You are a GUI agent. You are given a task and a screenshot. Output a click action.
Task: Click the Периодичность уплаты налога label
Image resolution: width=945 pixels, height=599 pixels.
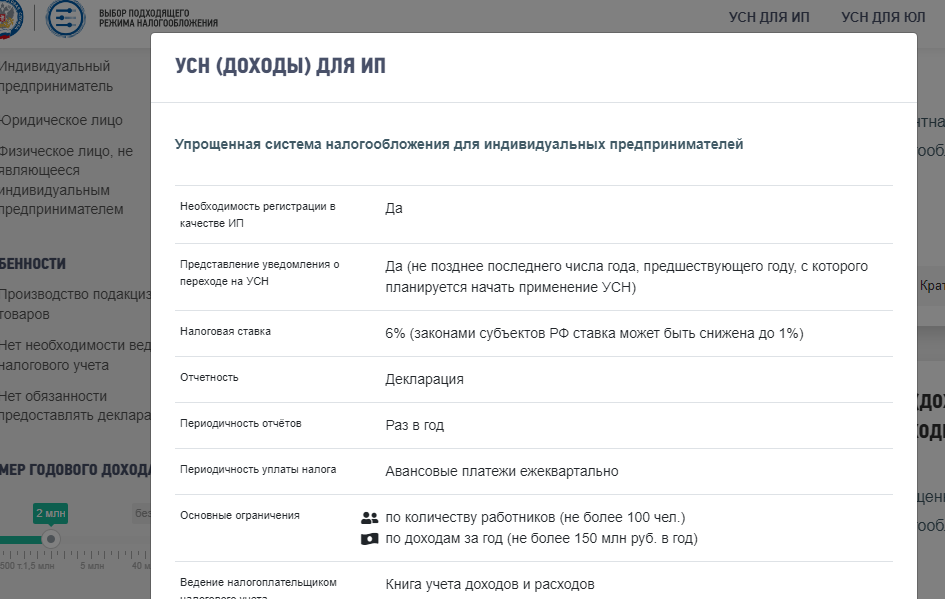(258, 469)
